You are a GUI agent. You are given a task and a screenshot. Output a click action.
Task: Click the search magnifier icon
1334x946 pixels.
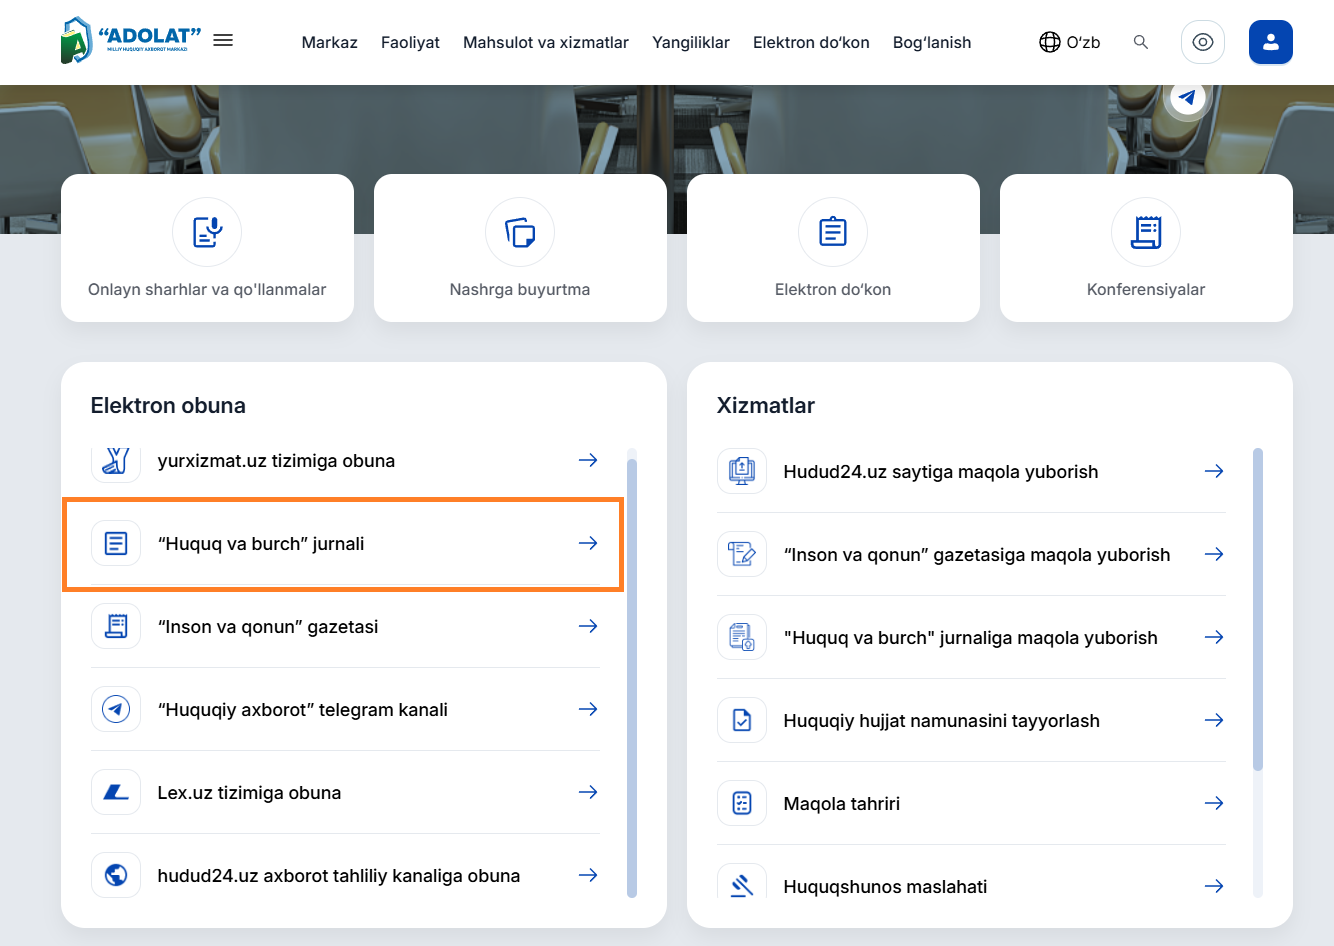1140,42
